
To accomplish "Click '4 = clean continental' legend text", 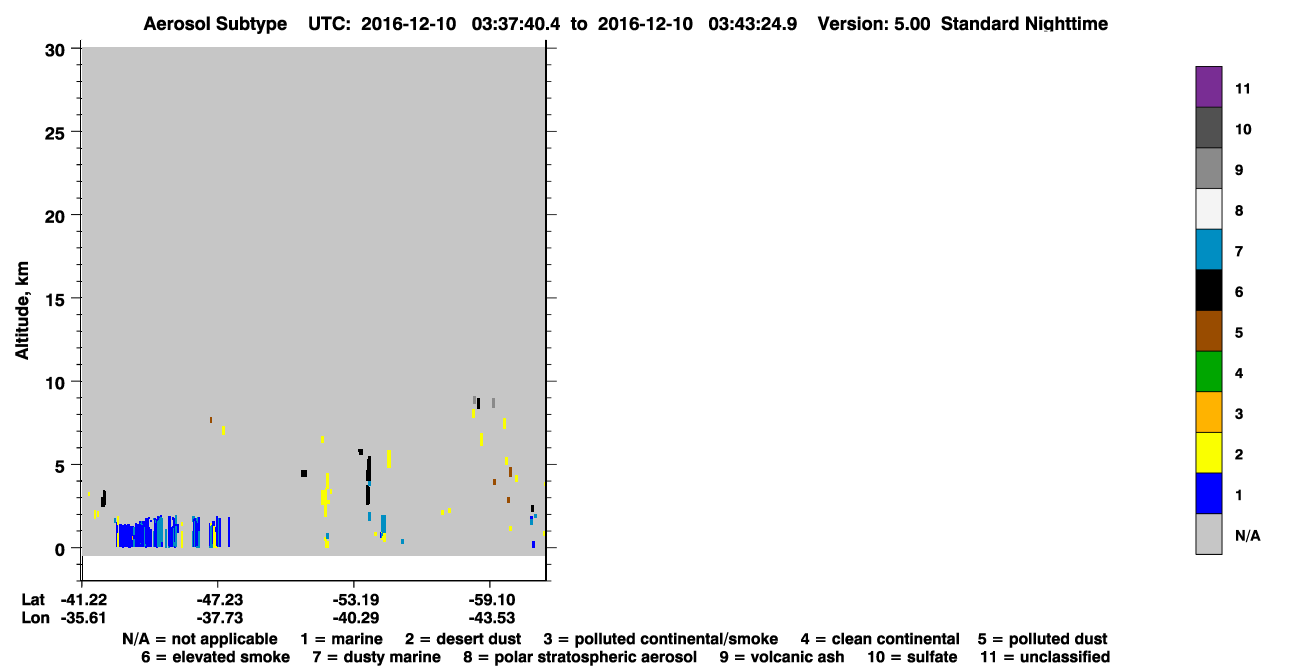I will [880, 638].
